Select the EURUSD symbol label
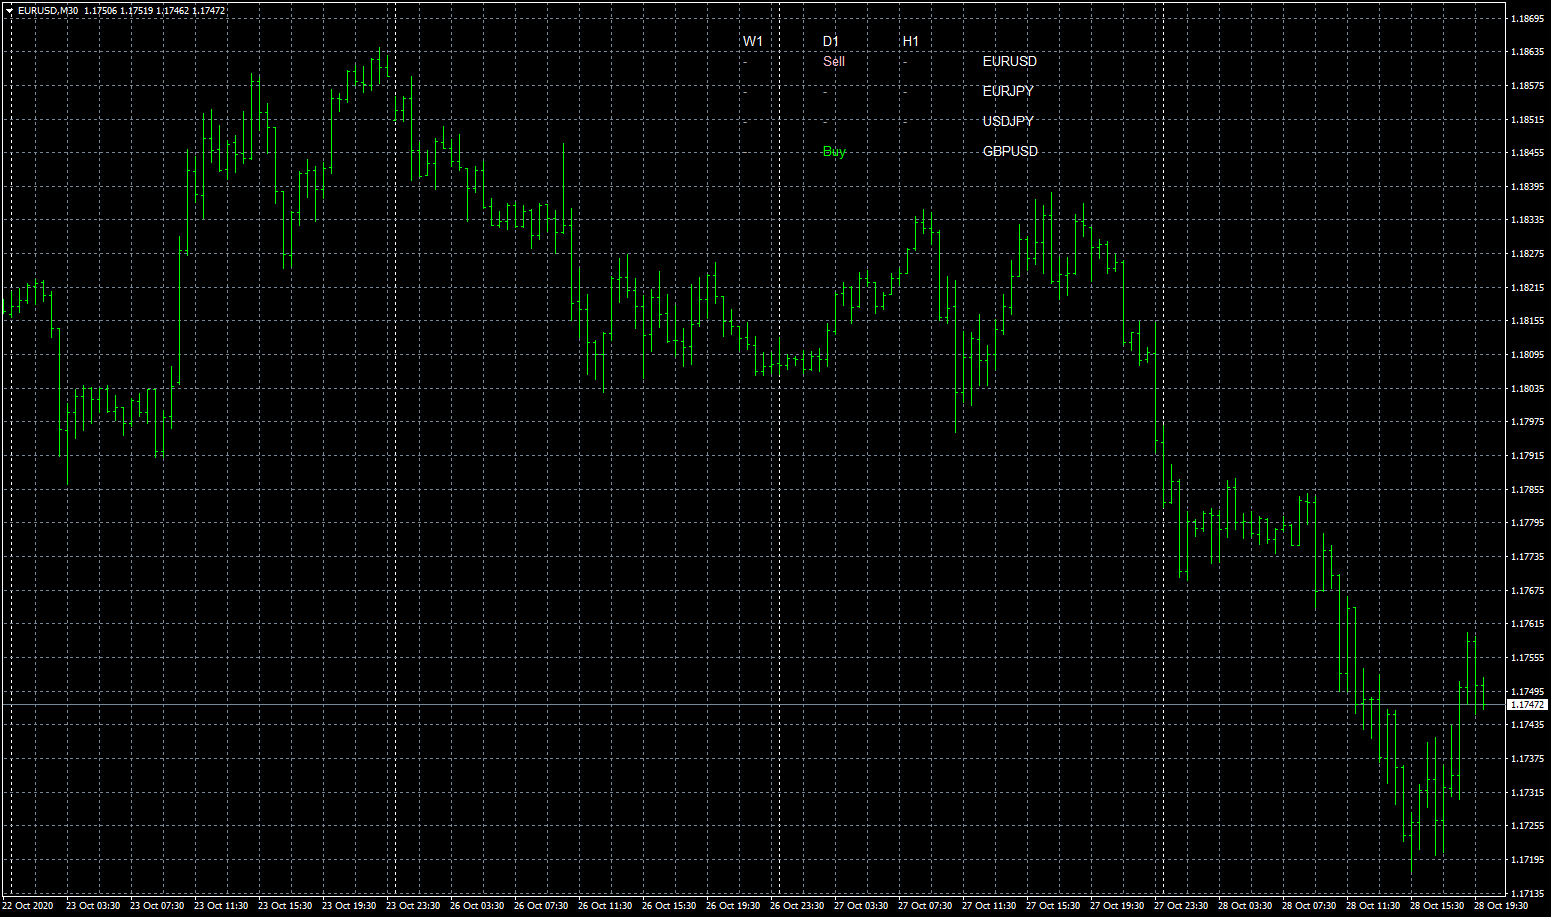The height and width of the screenshot is (917, 1551). coord(1010,61)
